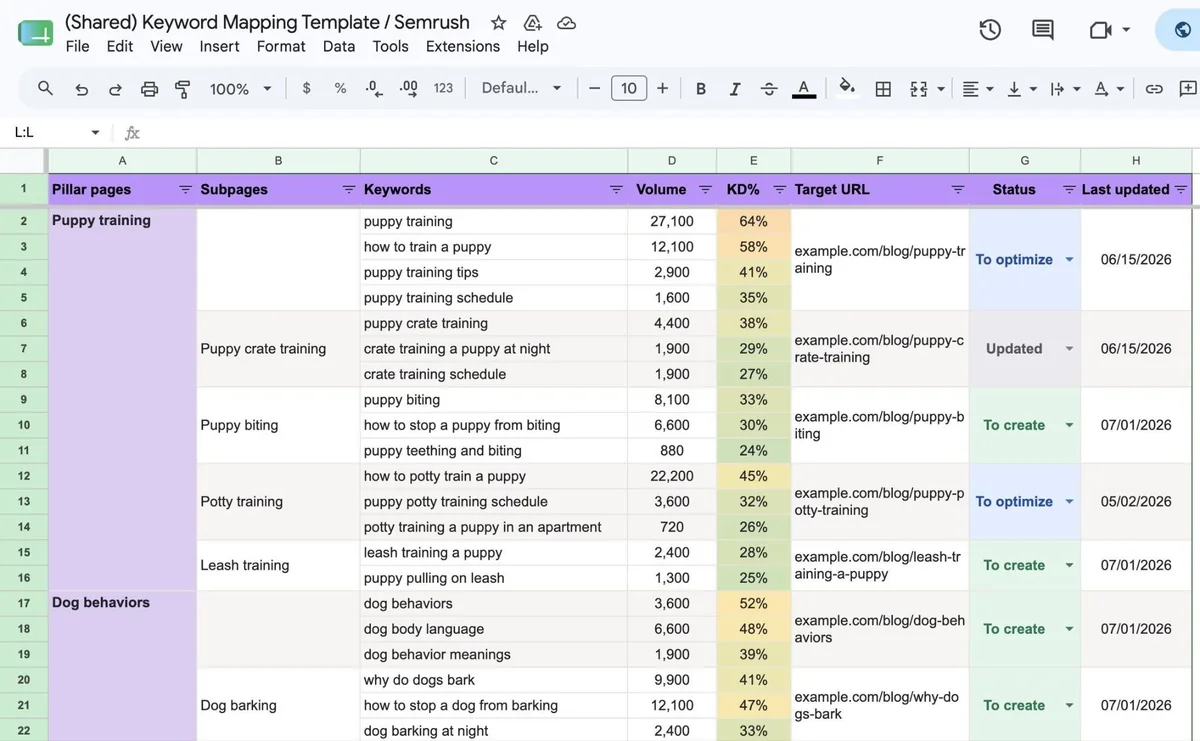The height and width of the screenshot is (741, 1200).
Task: Toggle the Volume column filter
Action: (705, 189)
